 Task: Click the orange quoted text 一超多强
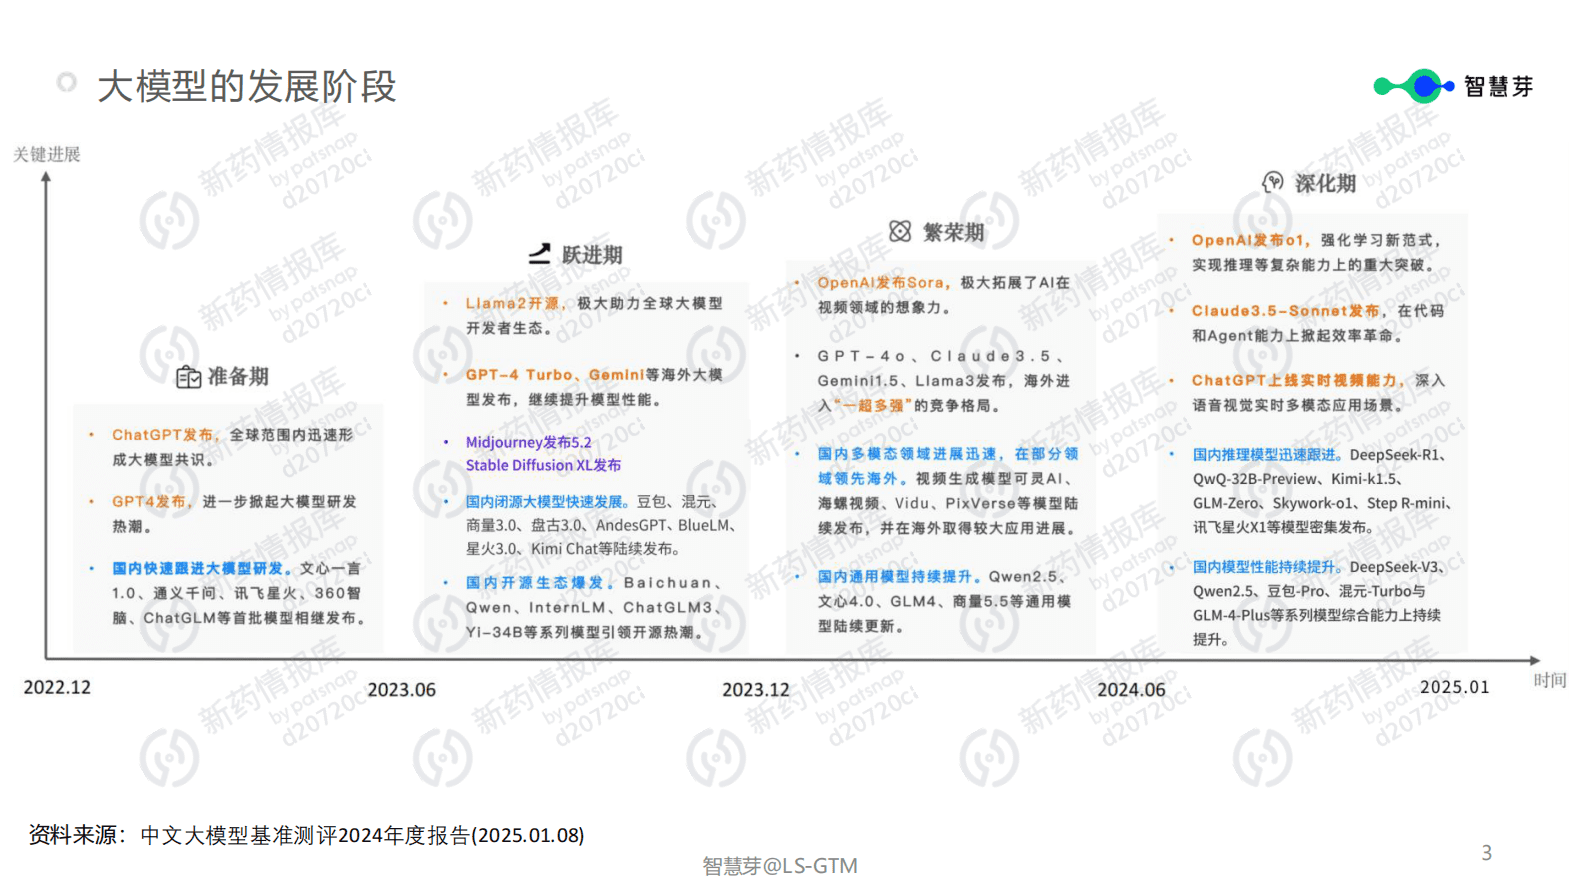point(873,406)
